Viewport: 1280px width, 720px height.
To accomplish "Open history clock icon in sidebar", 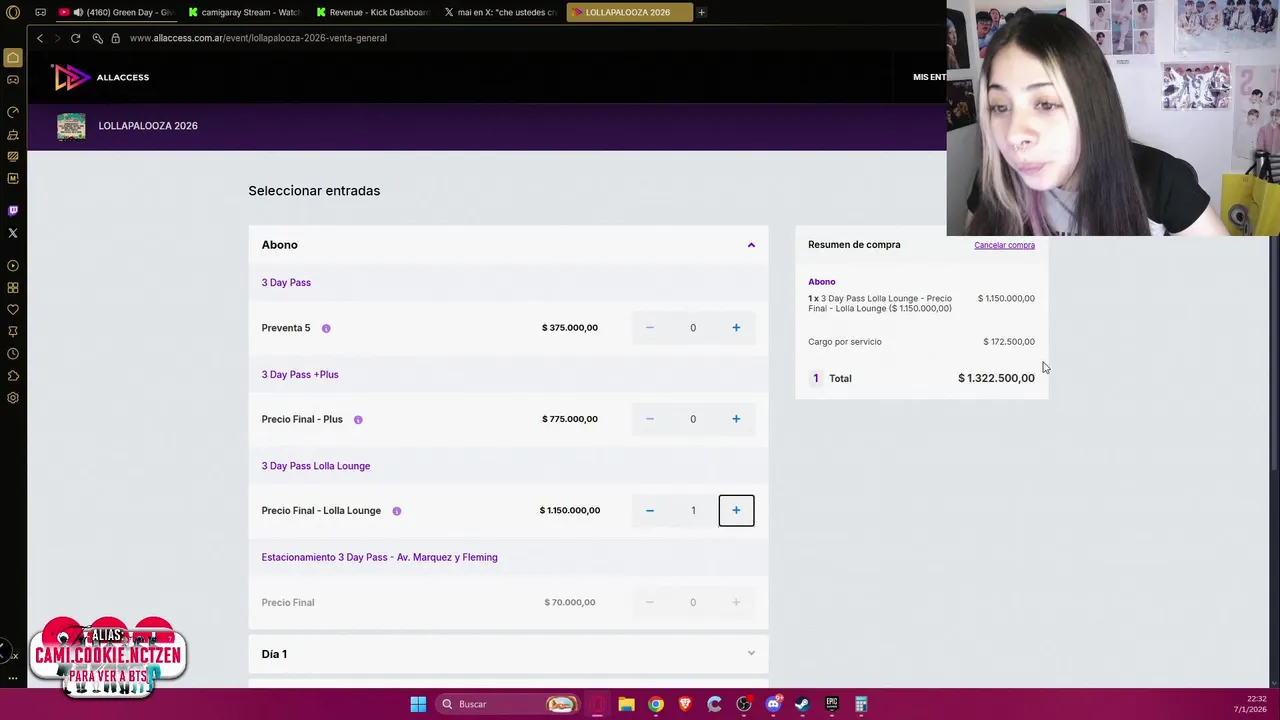I will coord(13,354).
